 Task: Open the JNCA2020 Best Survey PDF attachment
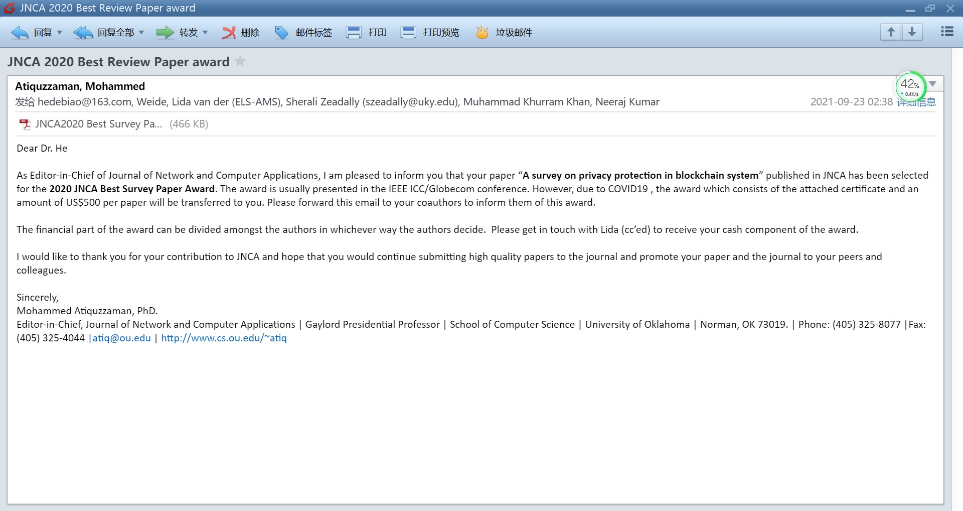coord(98,124)
